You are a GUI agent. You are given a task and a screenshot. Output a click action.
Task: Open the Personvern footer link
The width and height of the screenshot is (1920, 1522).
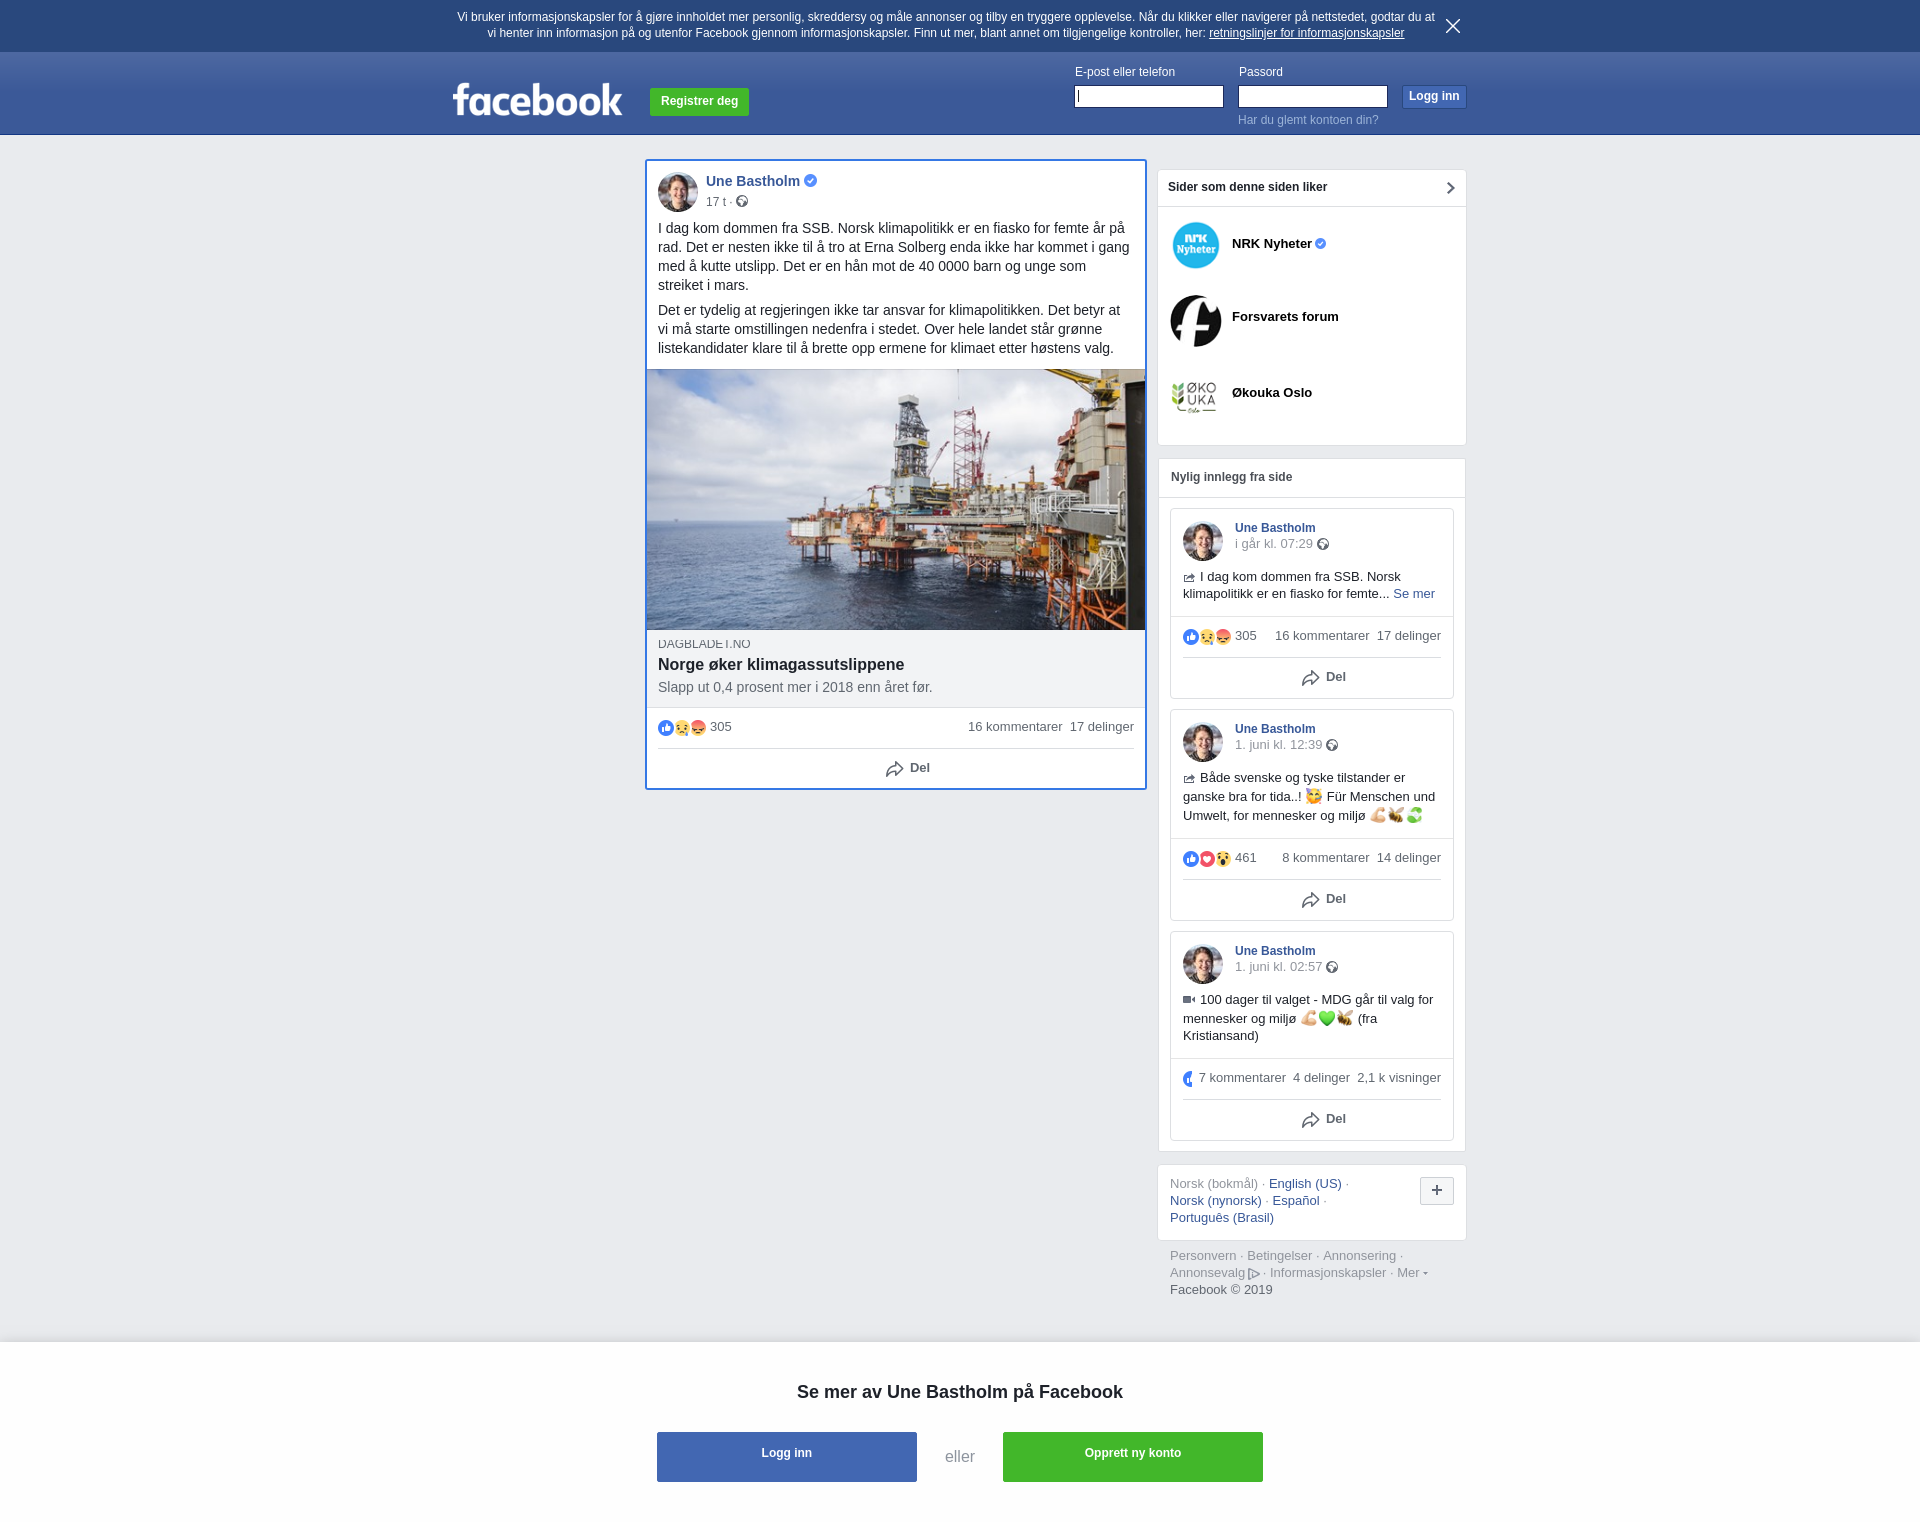tap(1203, 1256)
